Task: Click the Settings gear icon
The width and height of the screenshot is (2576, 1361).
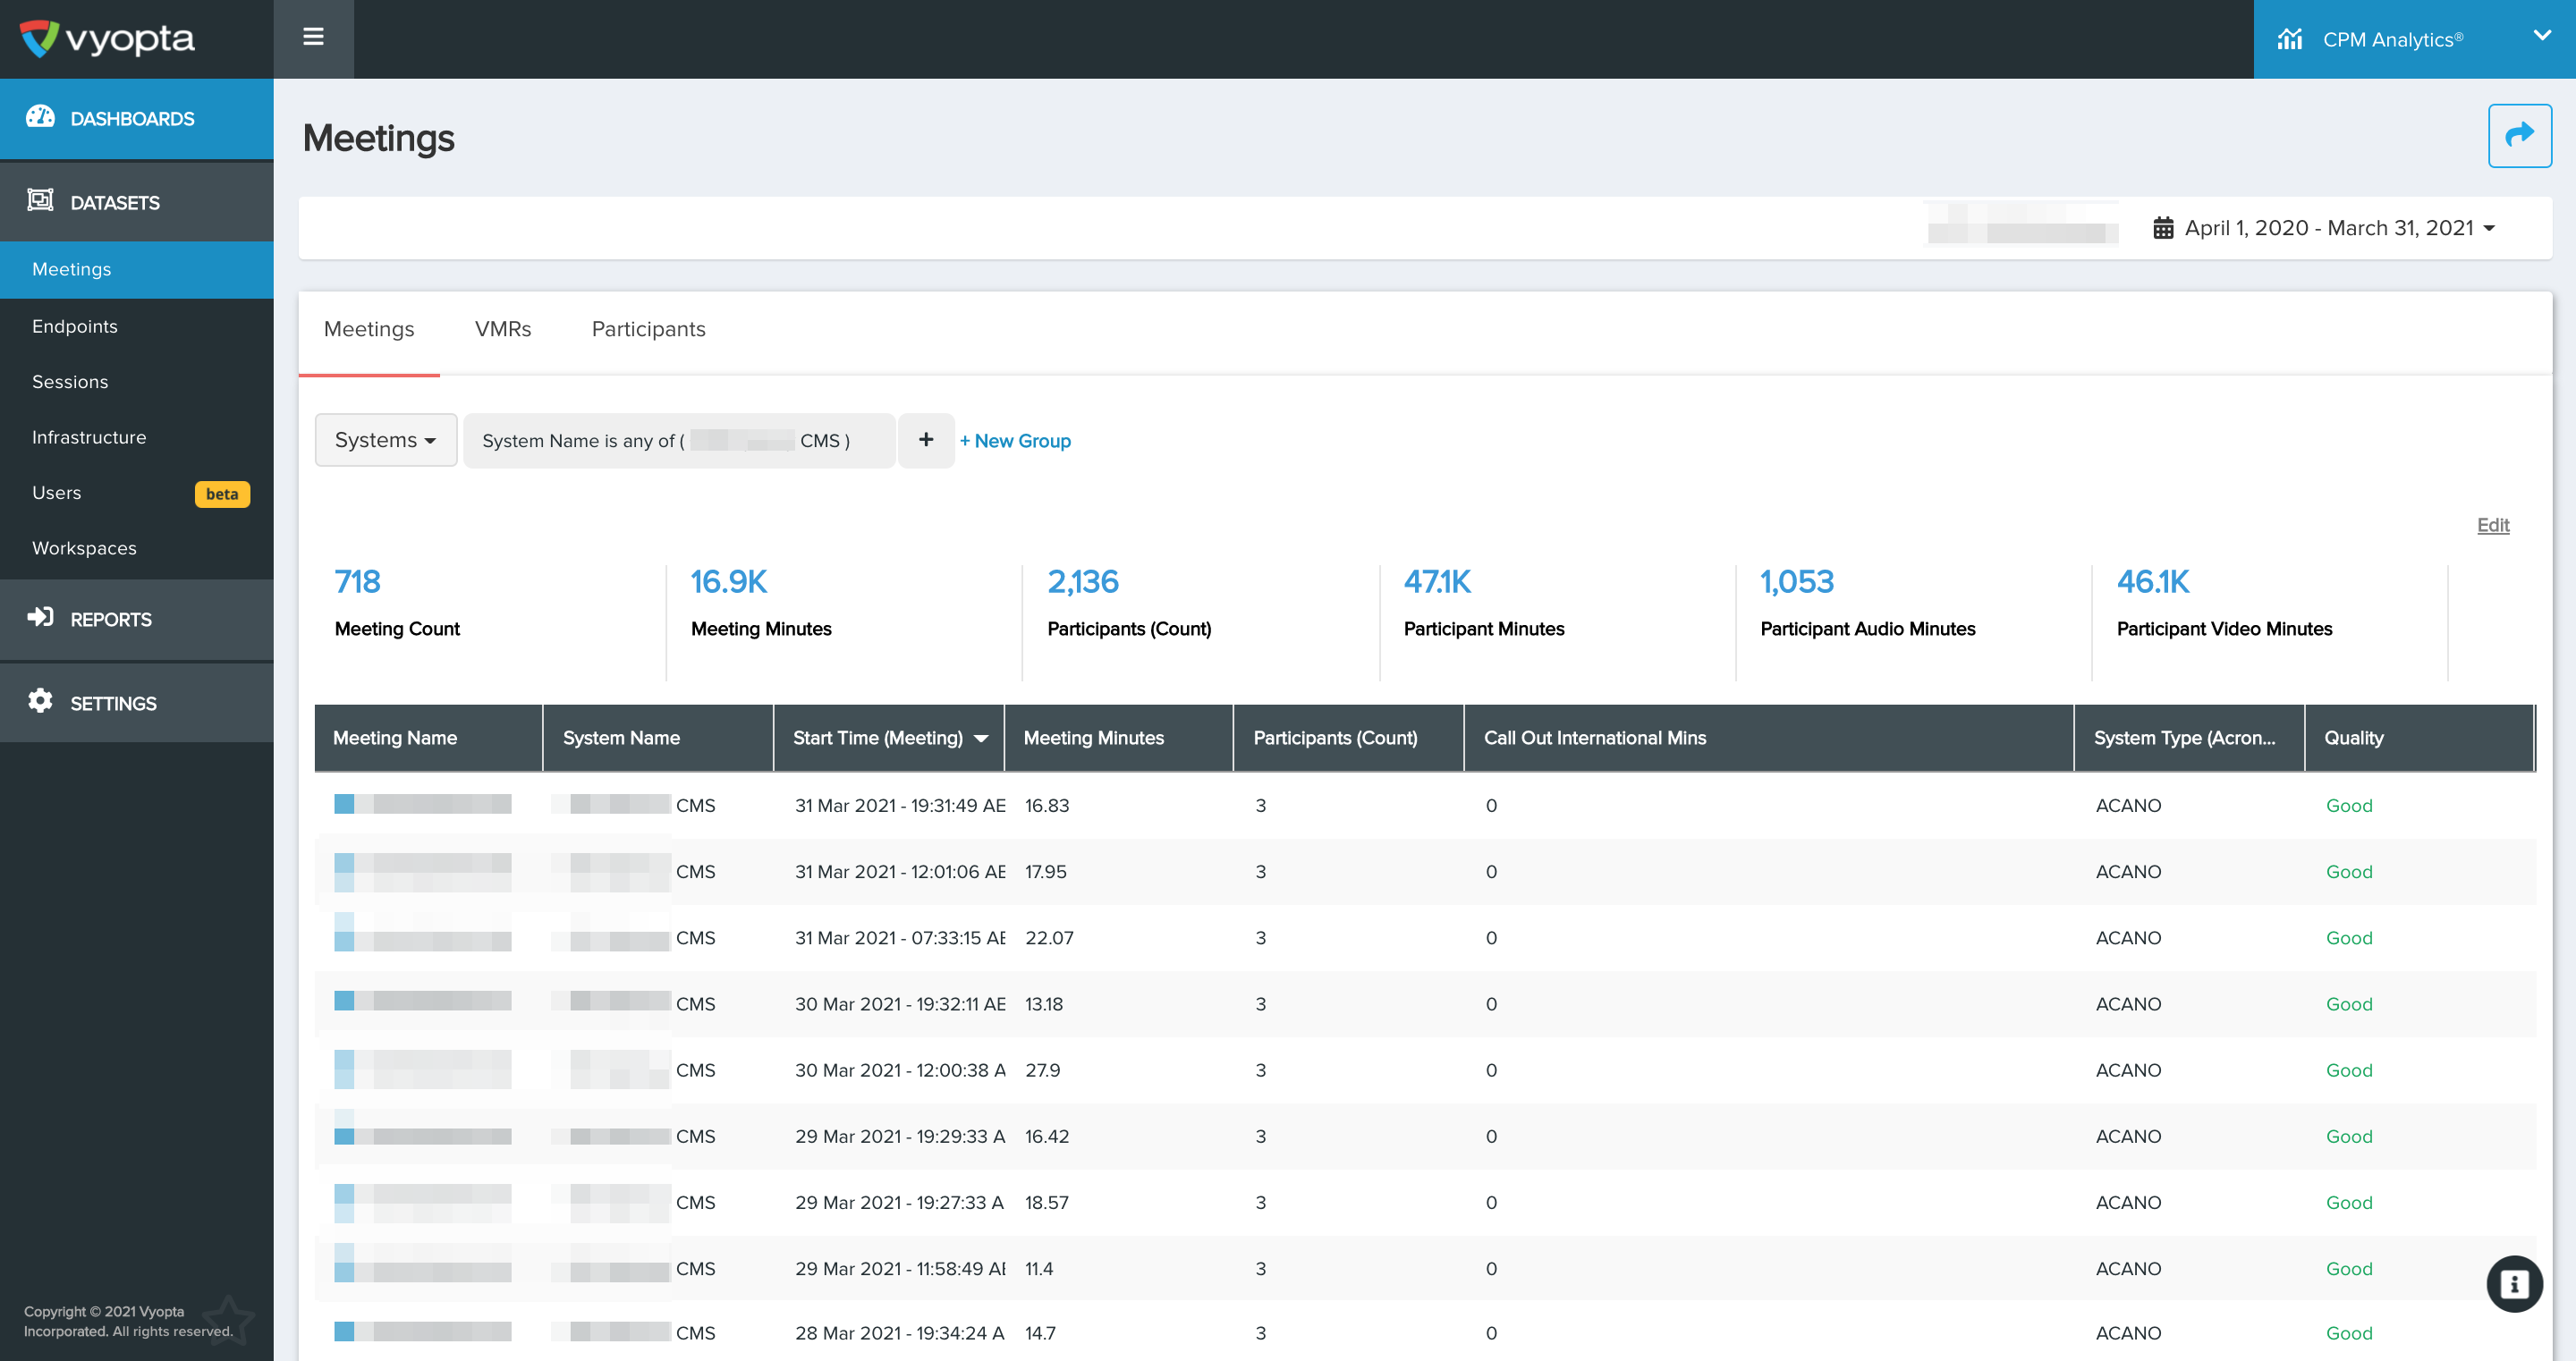Action: (40, 701)
